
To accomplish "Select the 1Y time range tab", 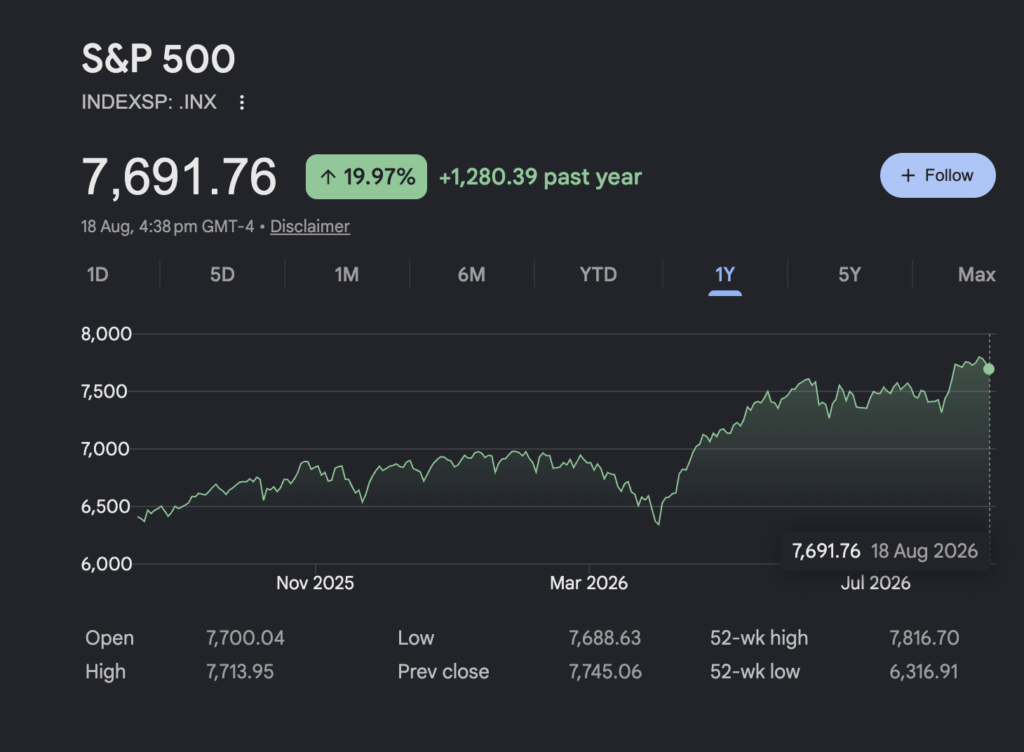I will (725, 275).
